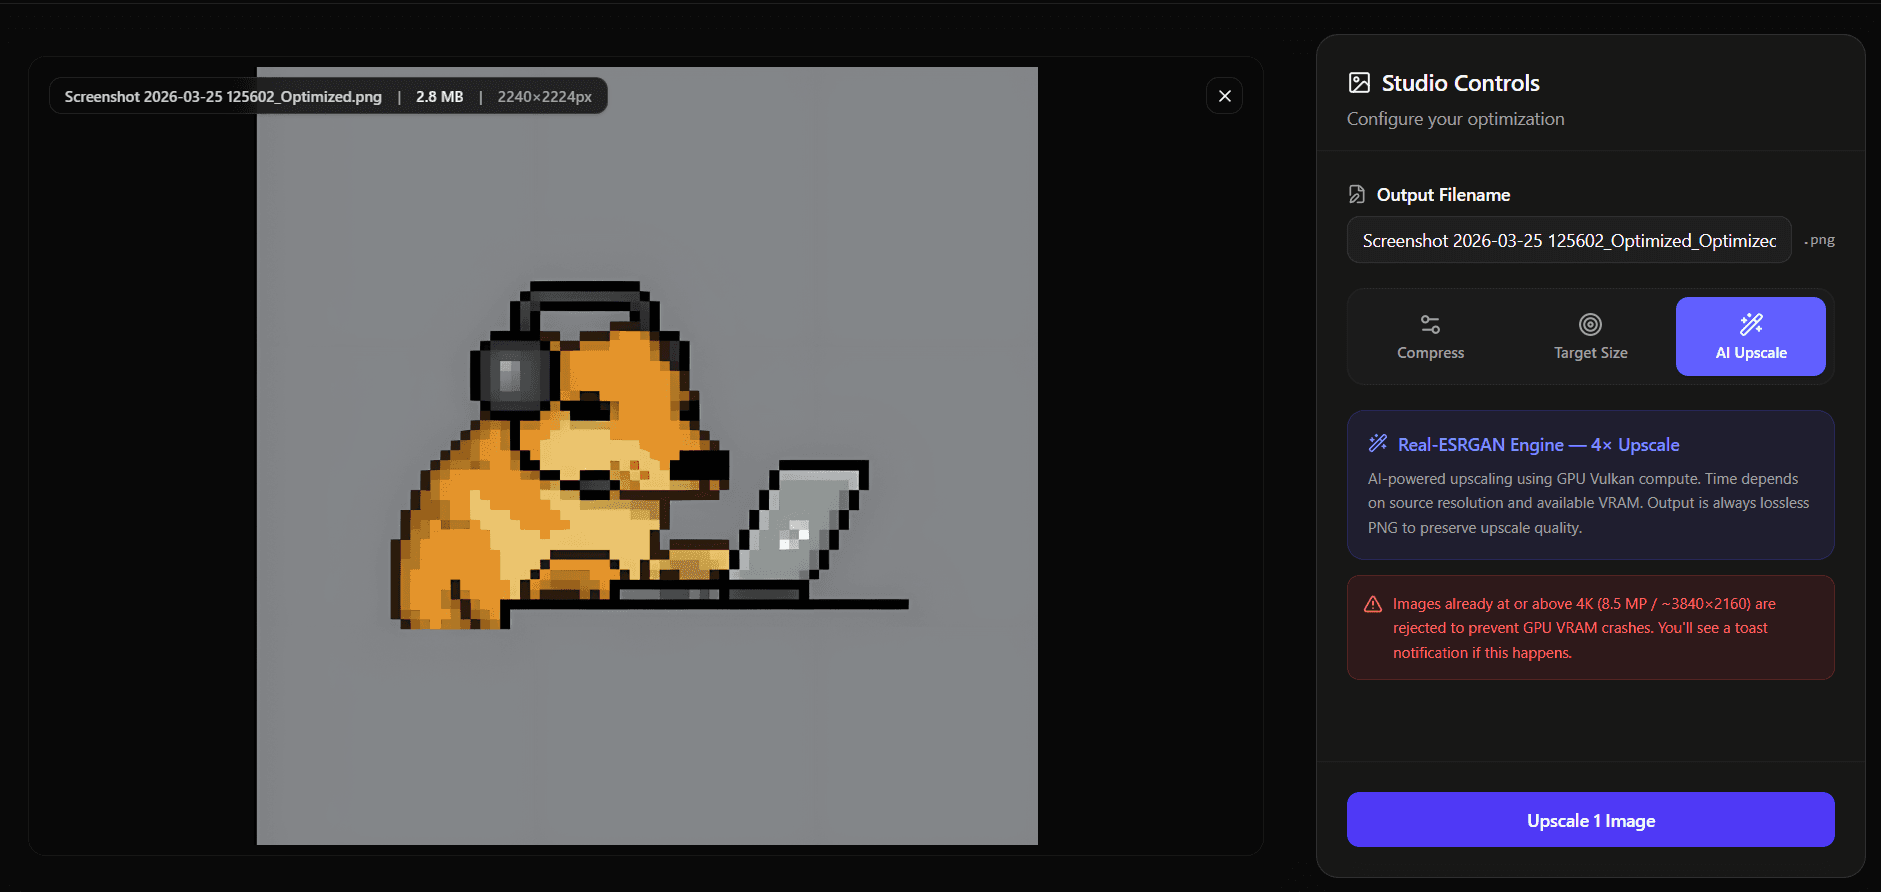Focus the Output Filename text field
The width and height of the screenshot is (1881, 892).
pos(1568,241)
